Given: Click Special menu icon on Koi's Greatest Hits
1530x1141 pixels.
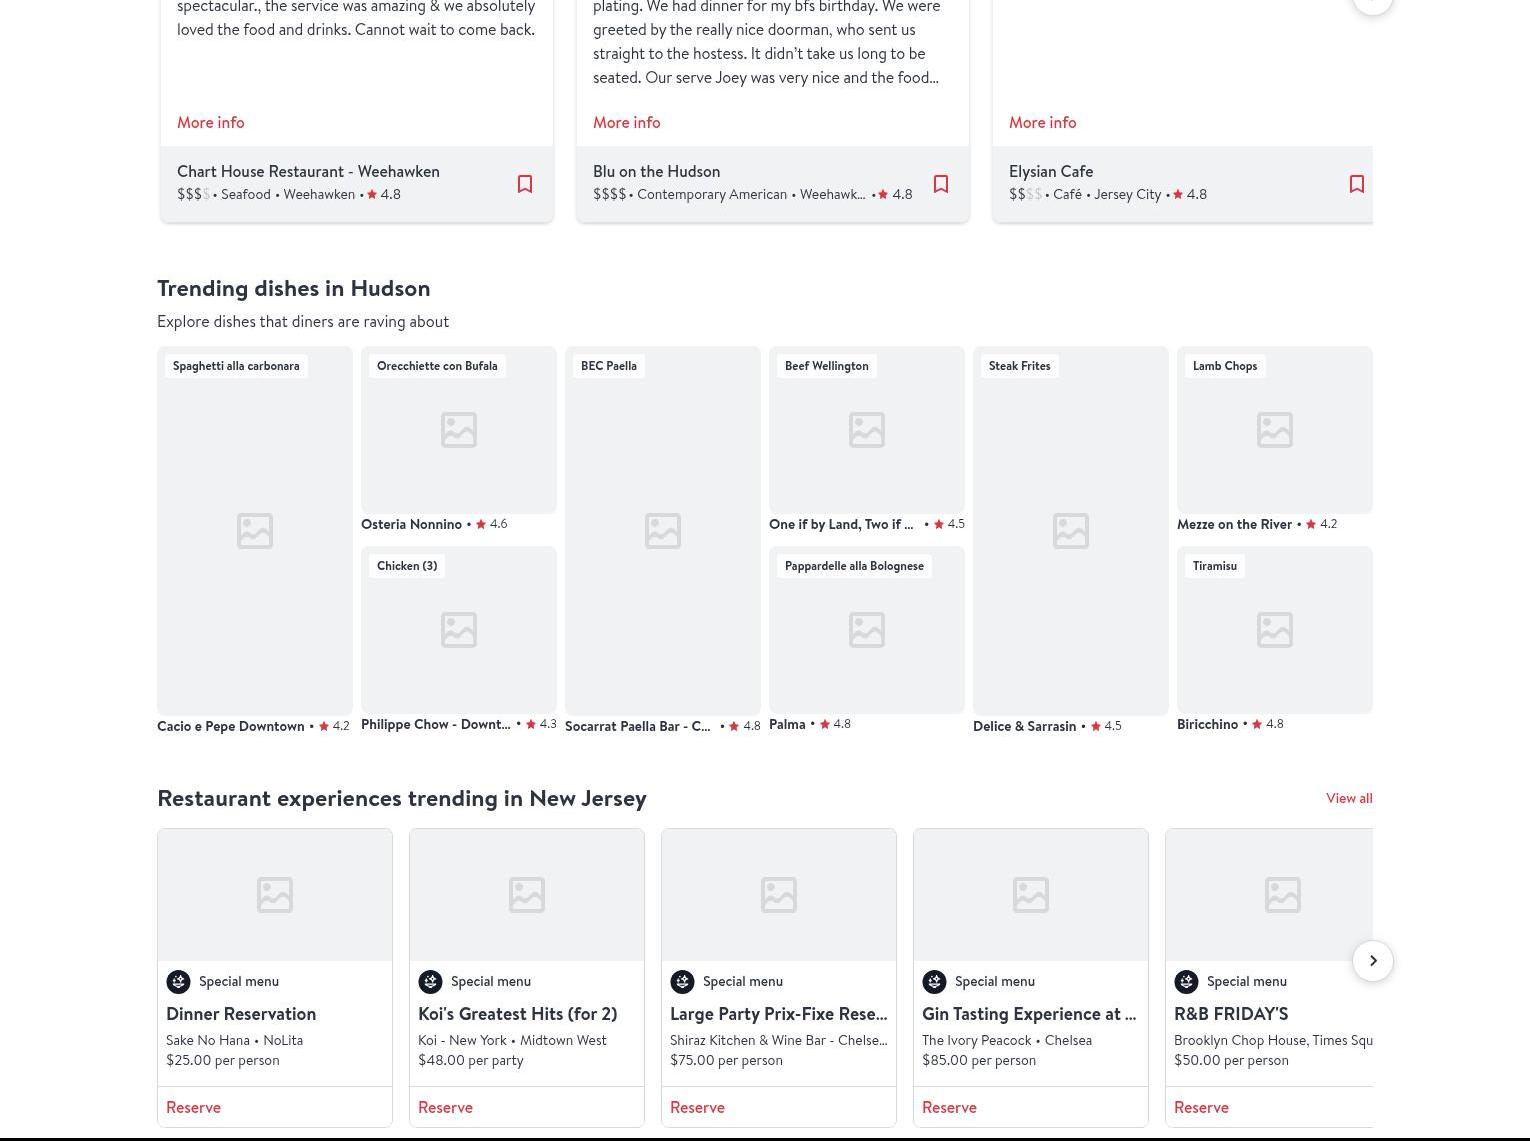Looking at the screenshot, I should [x=430, y=982].
